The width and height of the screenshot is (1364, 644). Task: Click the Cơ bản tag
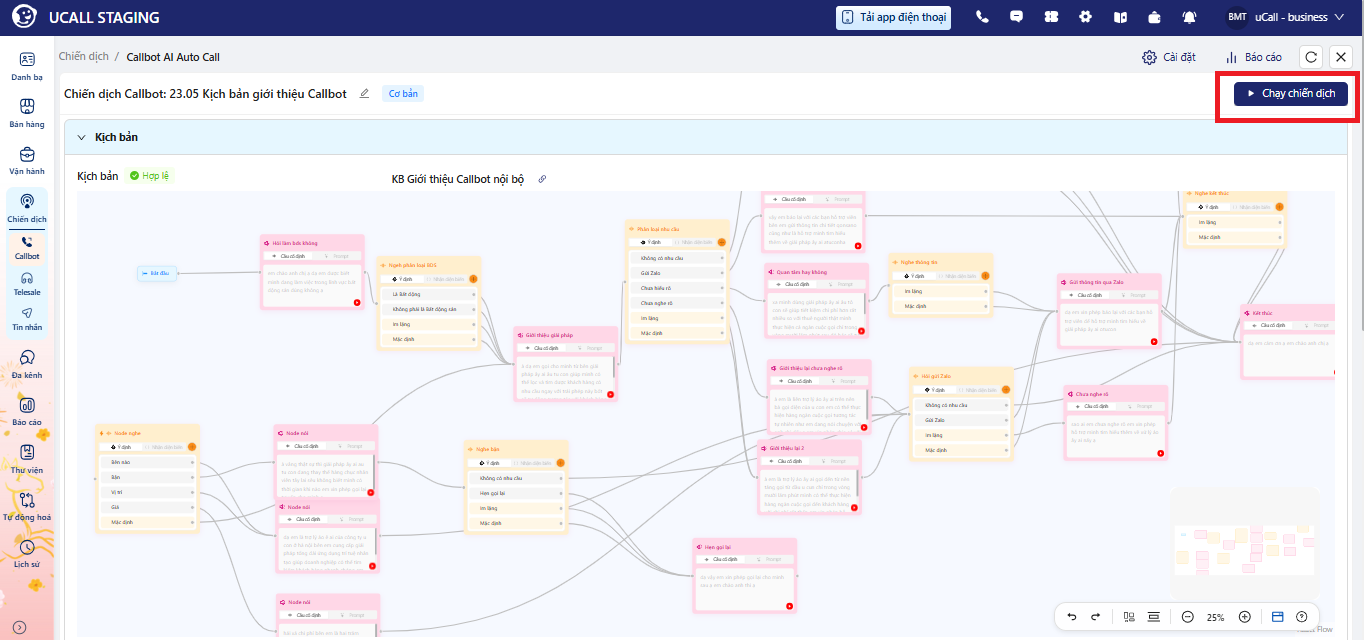click(403, 93)
